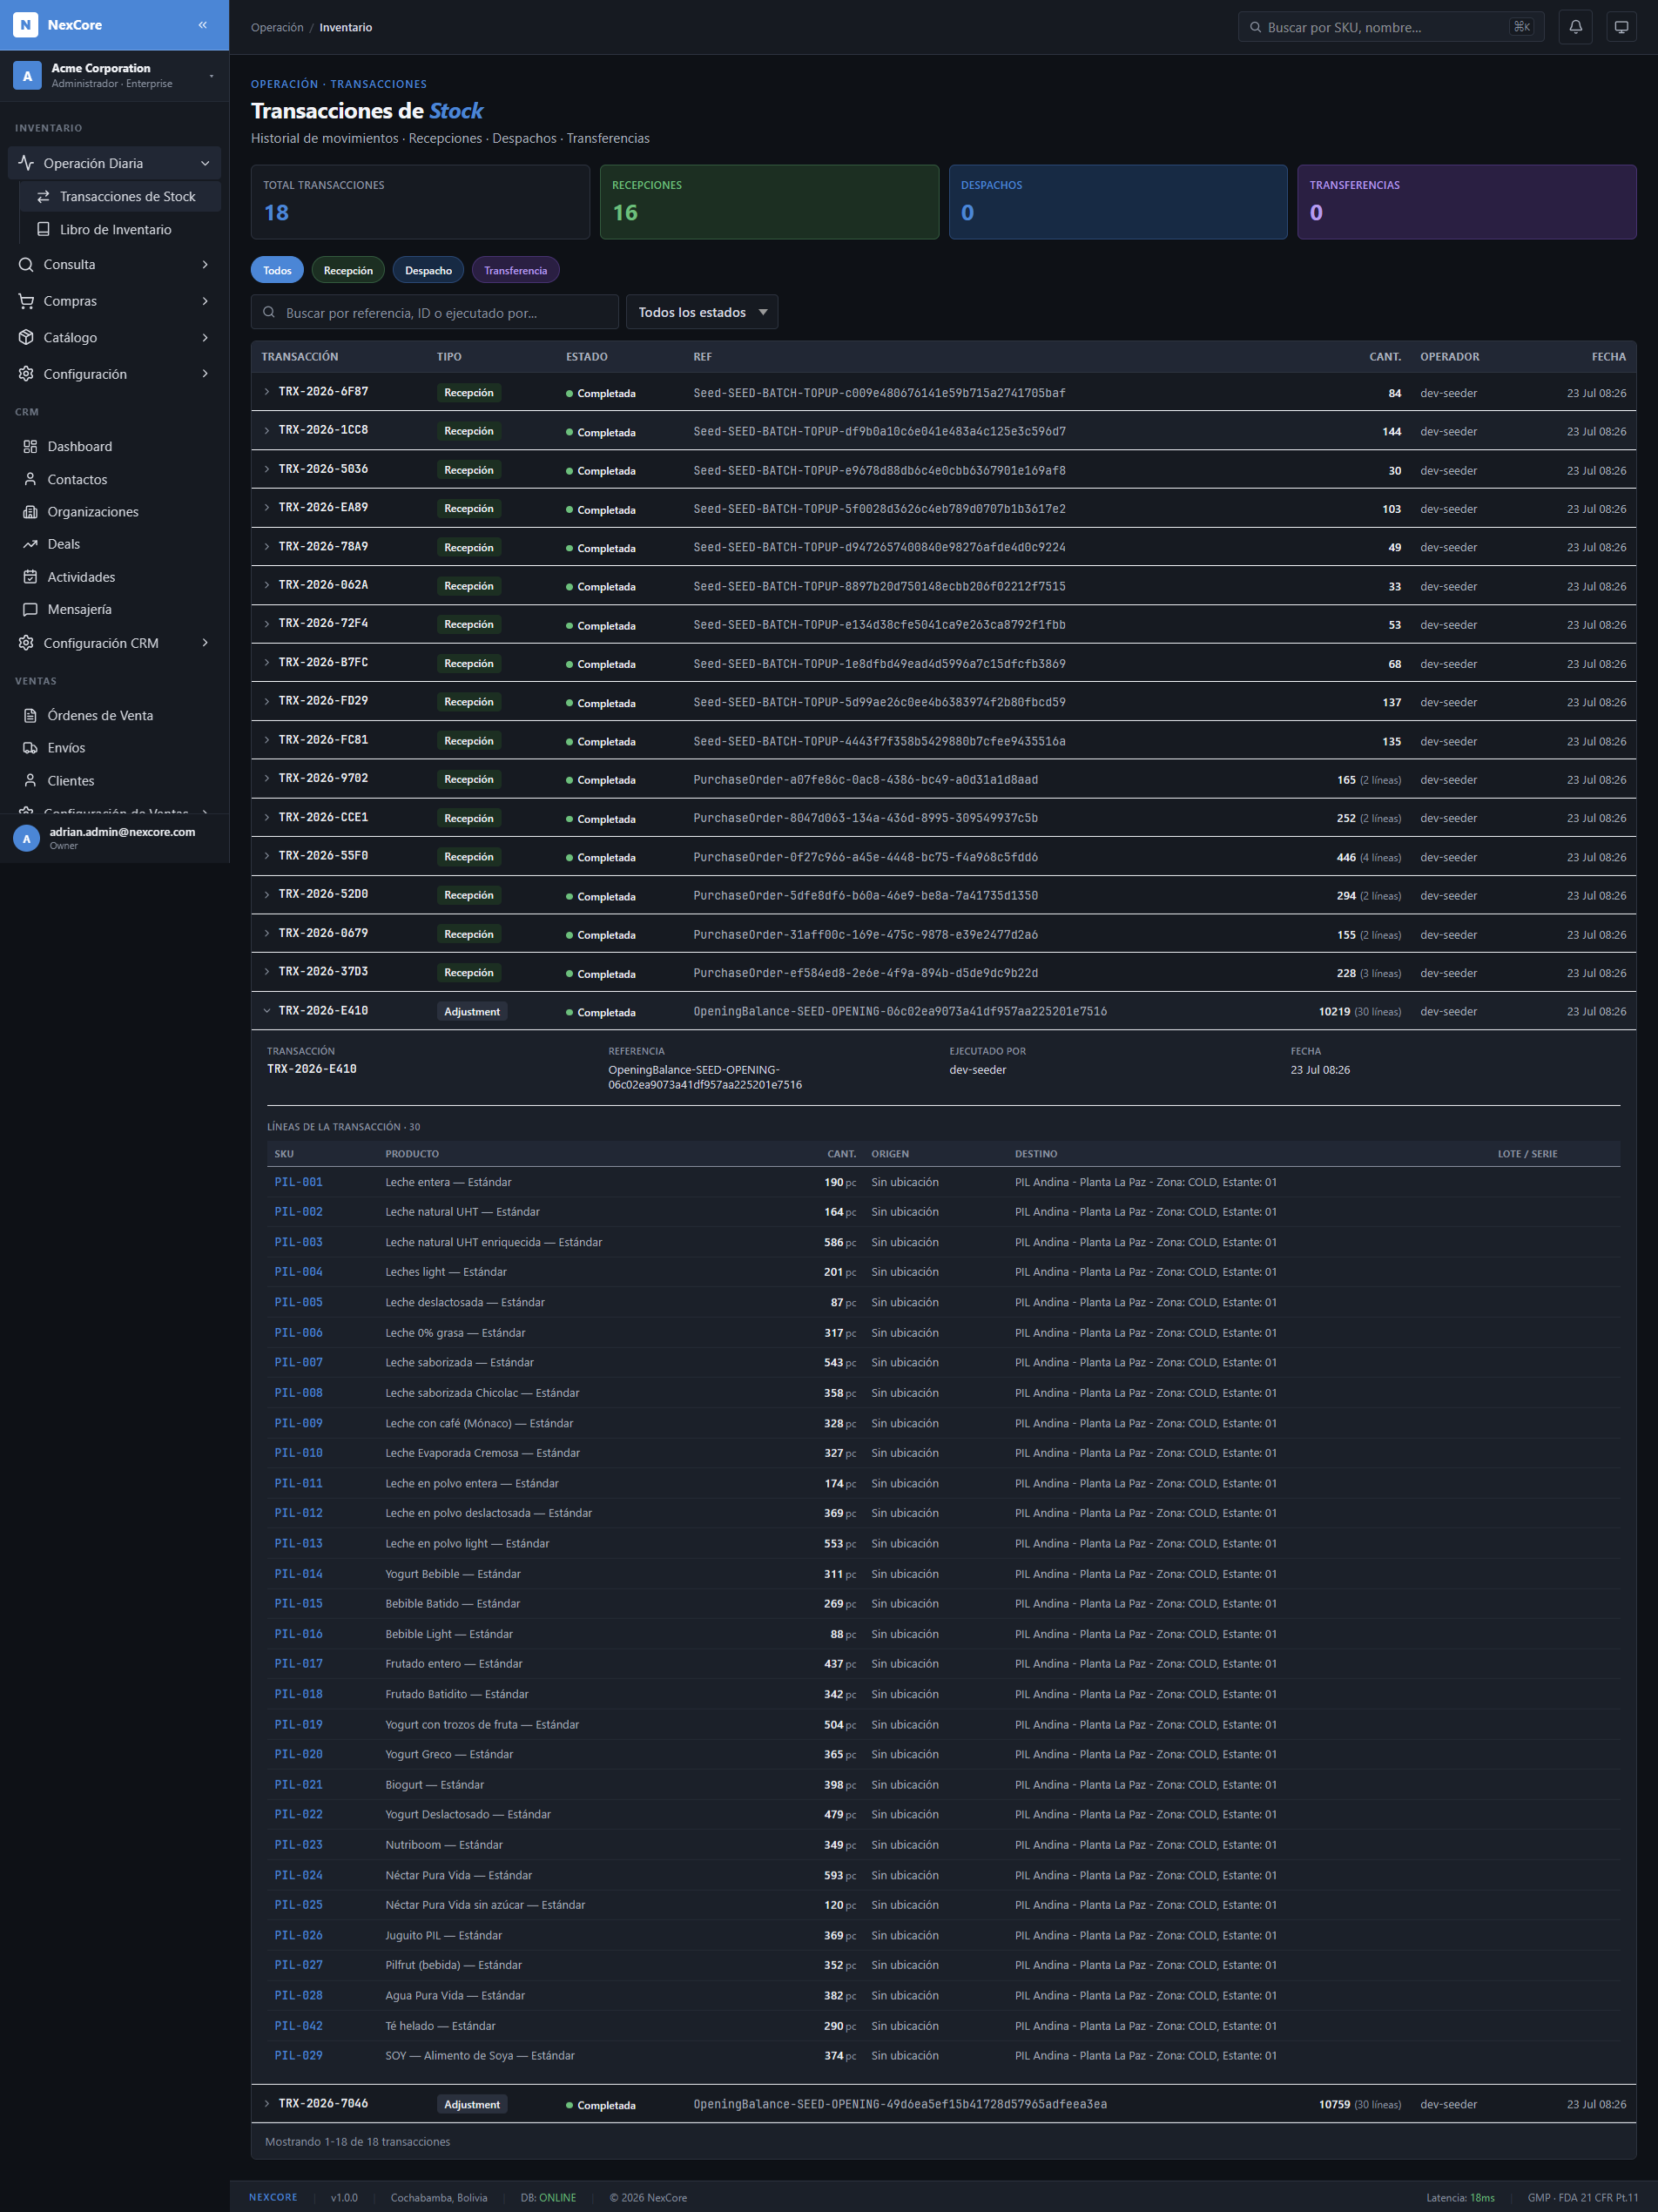Image resolution: width=1658 pixels, height=2212 pixels.
Task: Click the Envíos truck icon
Action: click(x=30, y=748)
